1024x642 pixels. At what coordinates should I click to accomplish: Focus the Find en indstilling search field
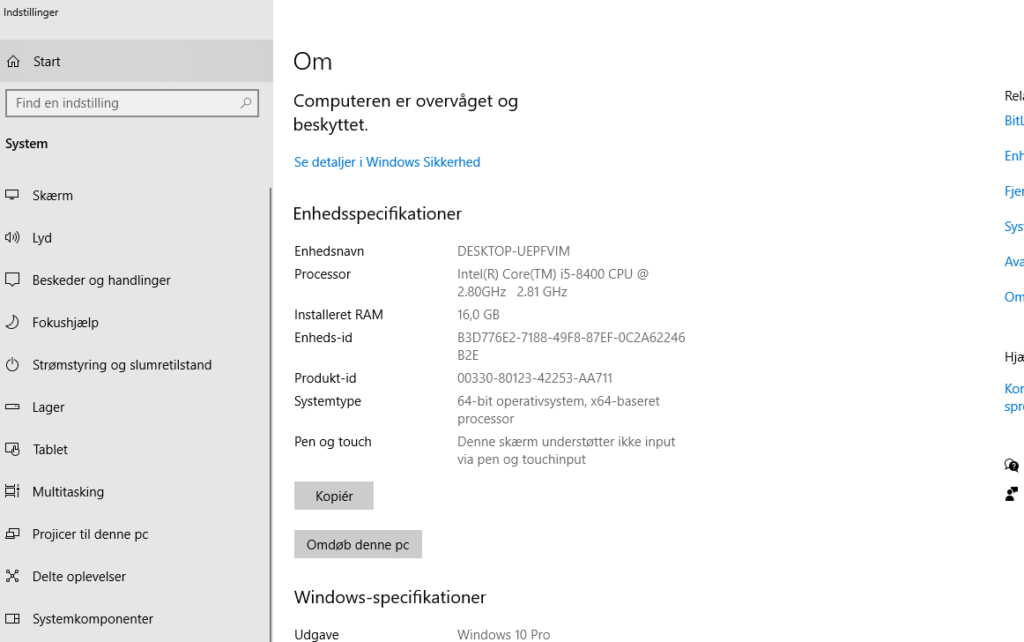[x=120, y=103]
